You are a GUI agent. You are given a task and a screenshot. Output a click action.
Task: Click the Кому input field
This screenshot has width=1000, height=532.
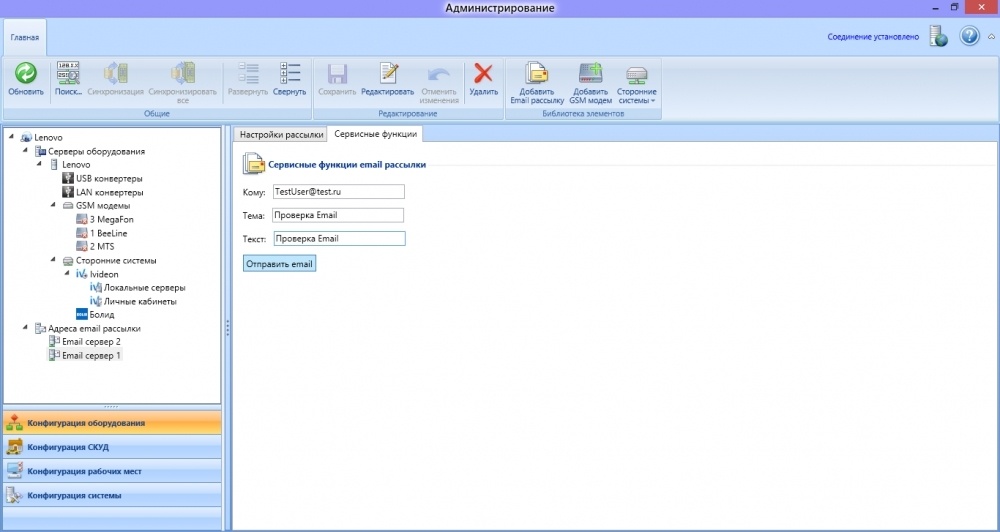coord(339,191)
